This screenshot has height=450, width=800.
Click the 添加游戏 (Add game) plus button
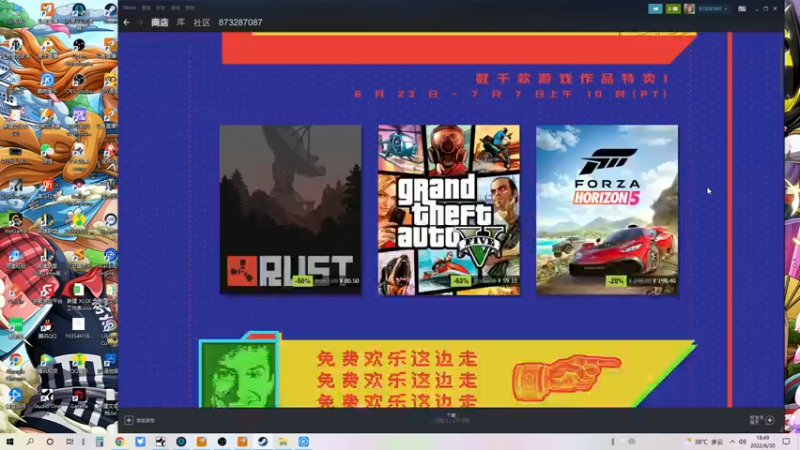[x=129, y=420]
